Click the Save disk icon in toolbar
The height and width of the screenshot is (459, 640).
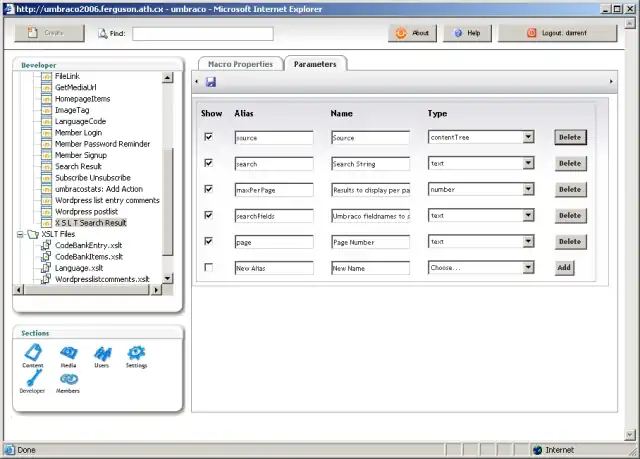tap(211, 81)
